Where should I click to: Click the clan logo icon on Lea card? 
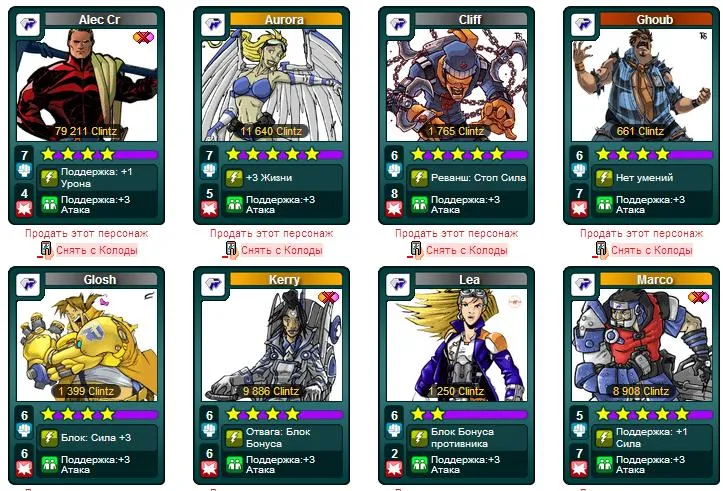pos(398,283)
